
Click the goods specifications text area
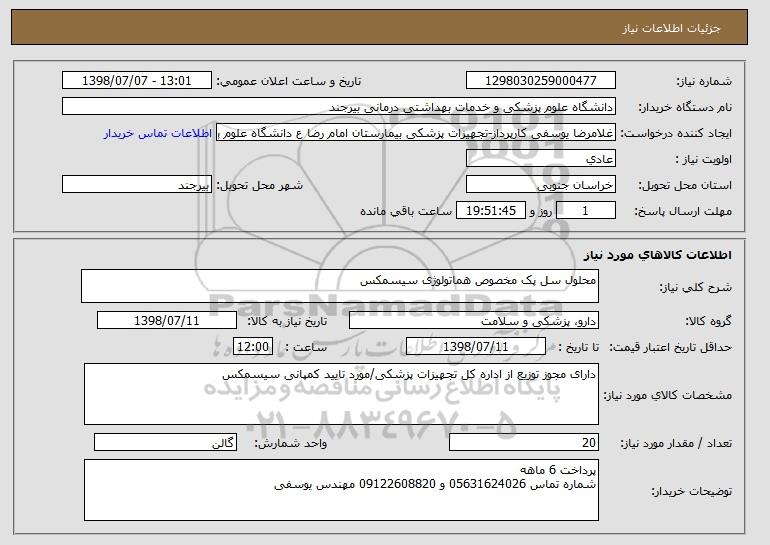pos(341,394)
